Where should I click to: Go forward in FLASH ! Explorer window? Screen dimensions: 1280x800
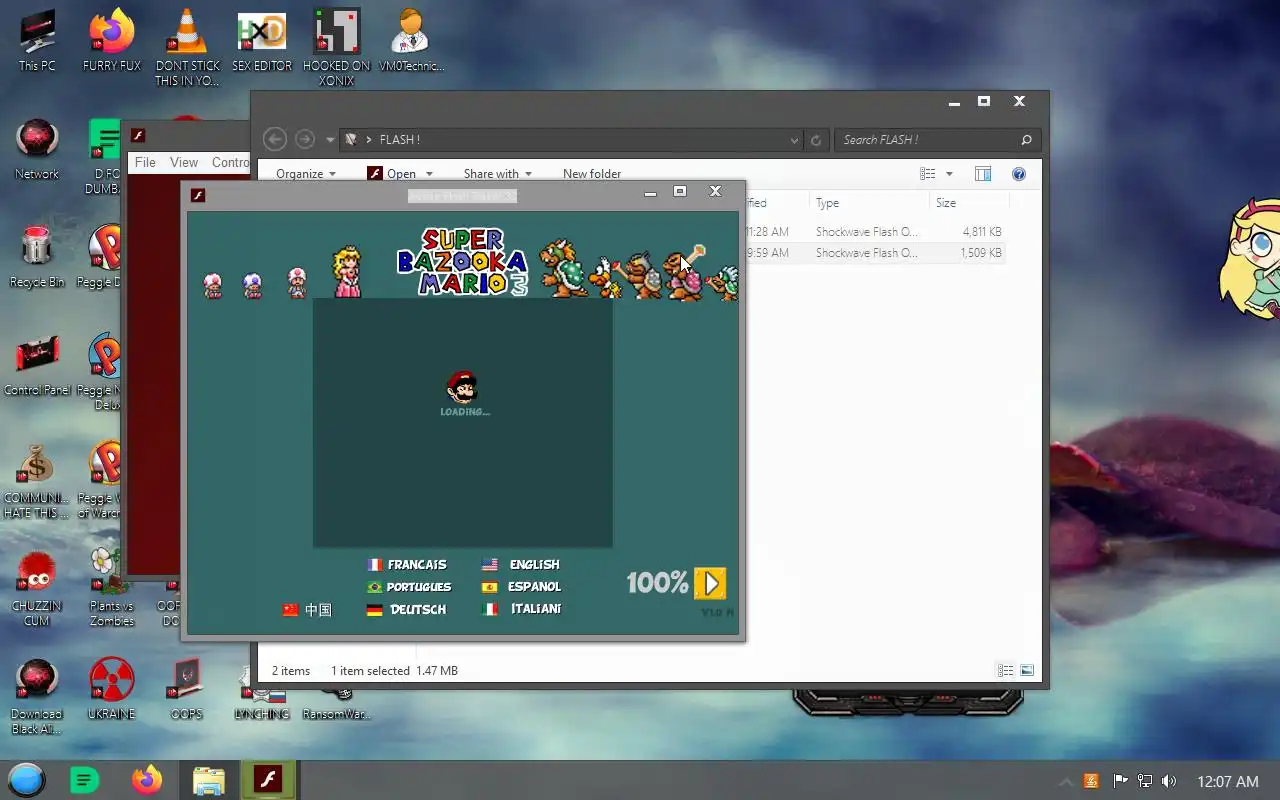305,140
